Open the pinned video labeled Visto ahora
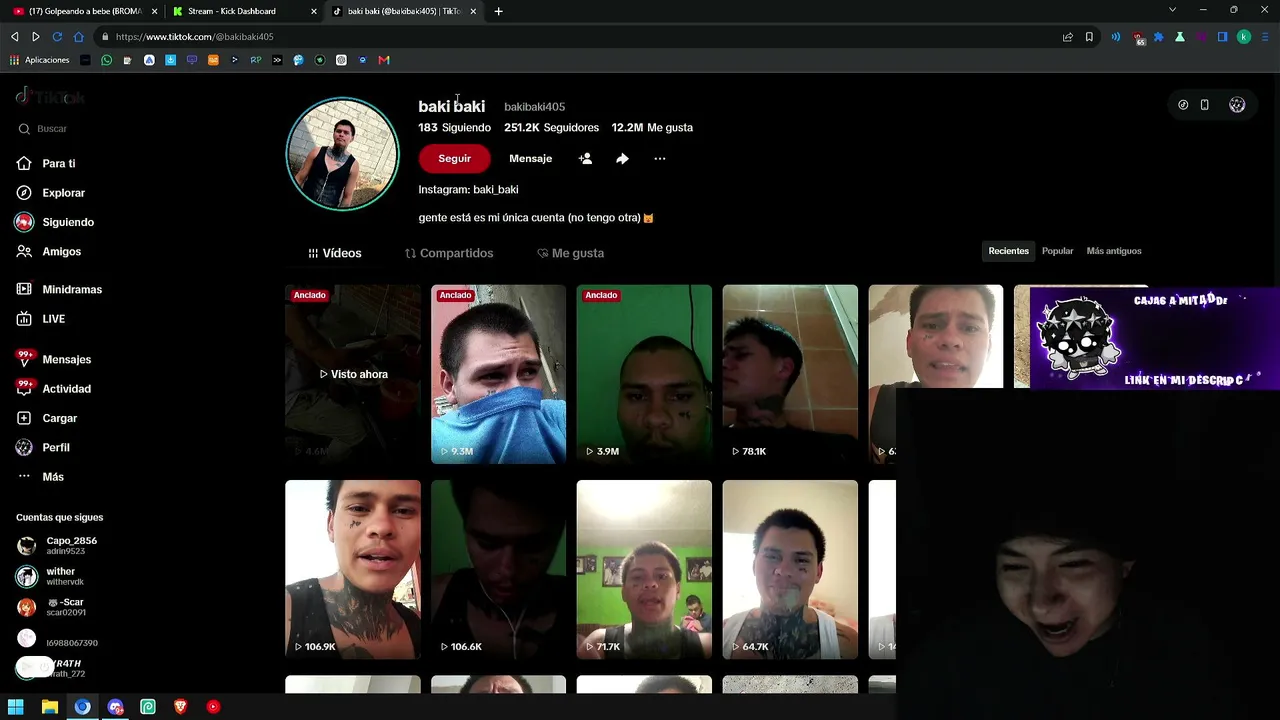Screen dimensions: 1280x720 [x=353, y=374]
